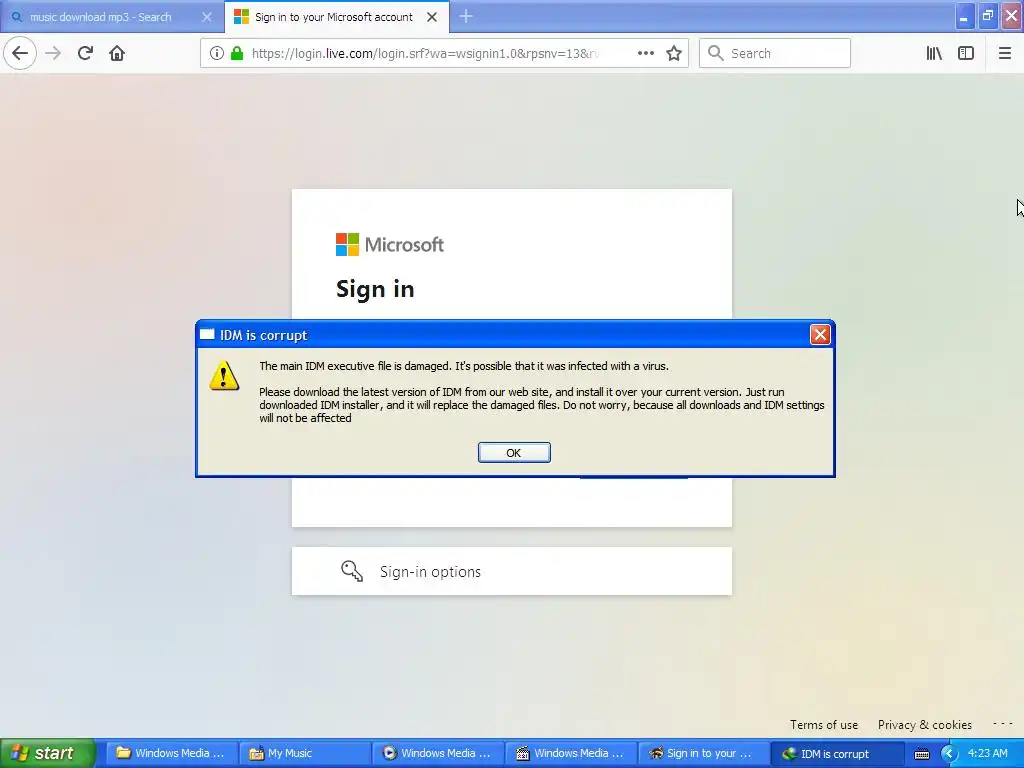Open Privacy & cookies link
Viewport: 1024px width, 768px height.
pos(924,724)
